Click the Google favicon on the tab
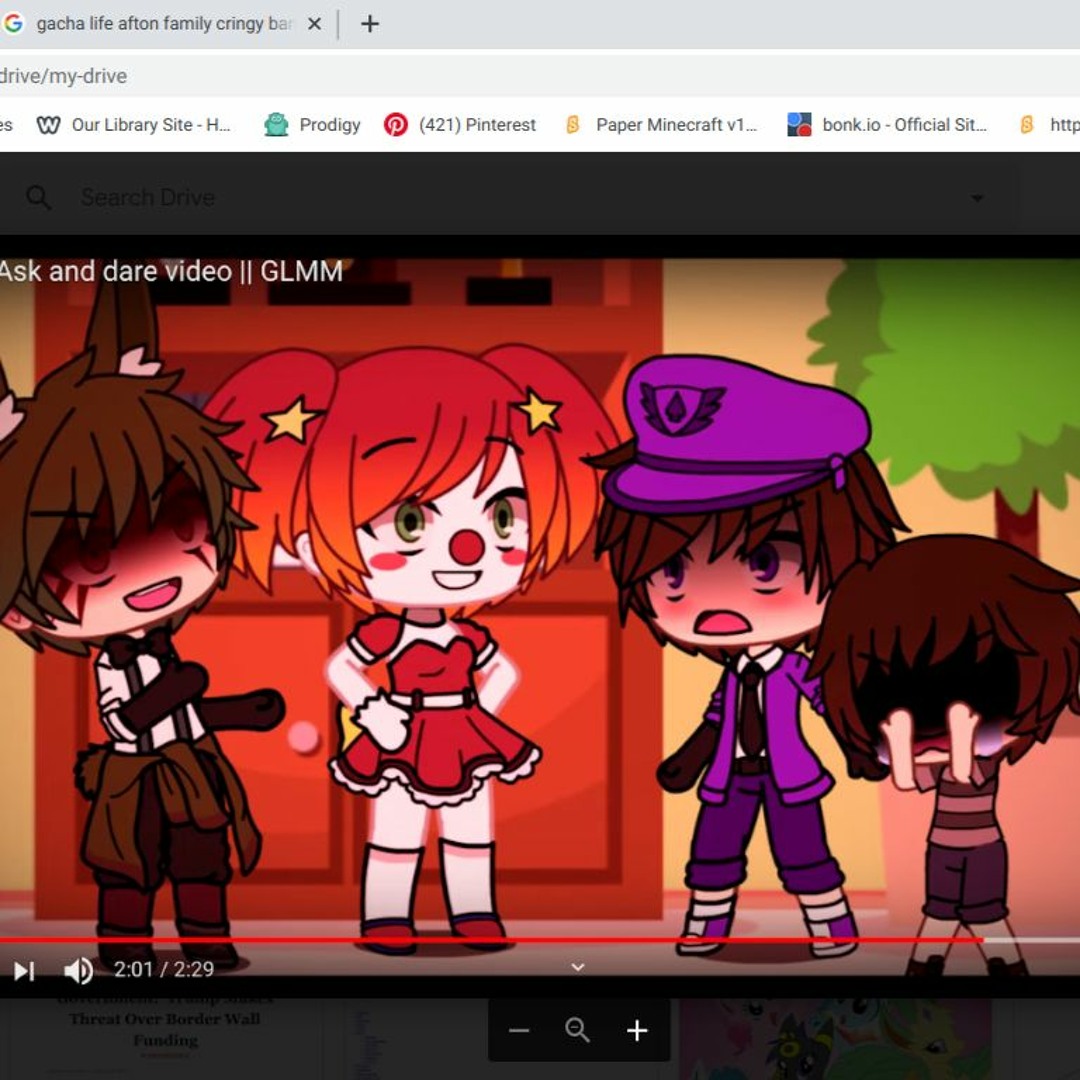 click(13, 23)
